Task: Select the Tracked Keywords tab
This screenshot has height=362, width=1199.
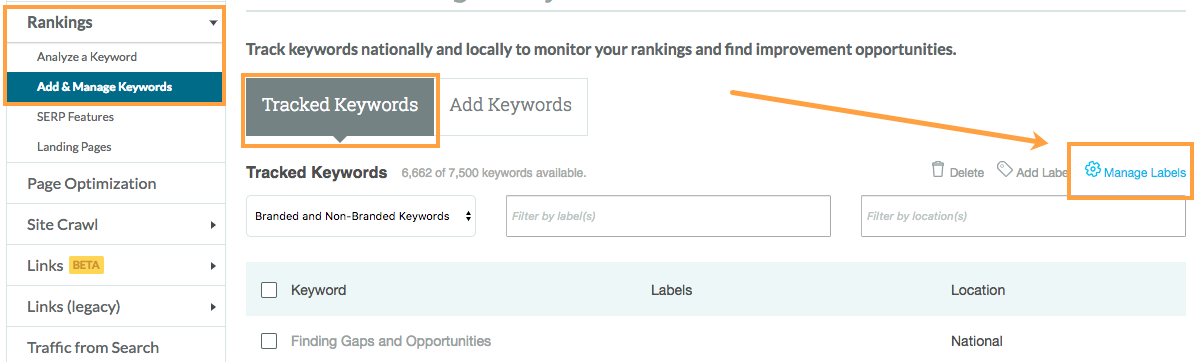Action: coord(340,106)
